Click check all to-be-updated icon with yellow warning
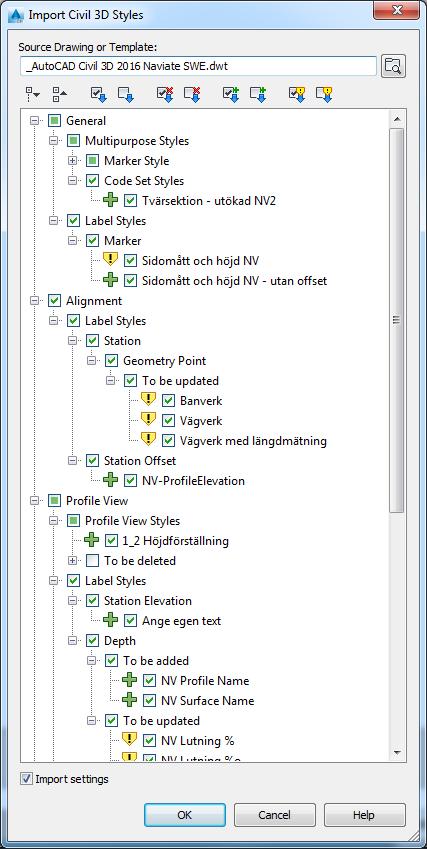Image resolution: width=427 pixels, height=849 pixels. 297,94
